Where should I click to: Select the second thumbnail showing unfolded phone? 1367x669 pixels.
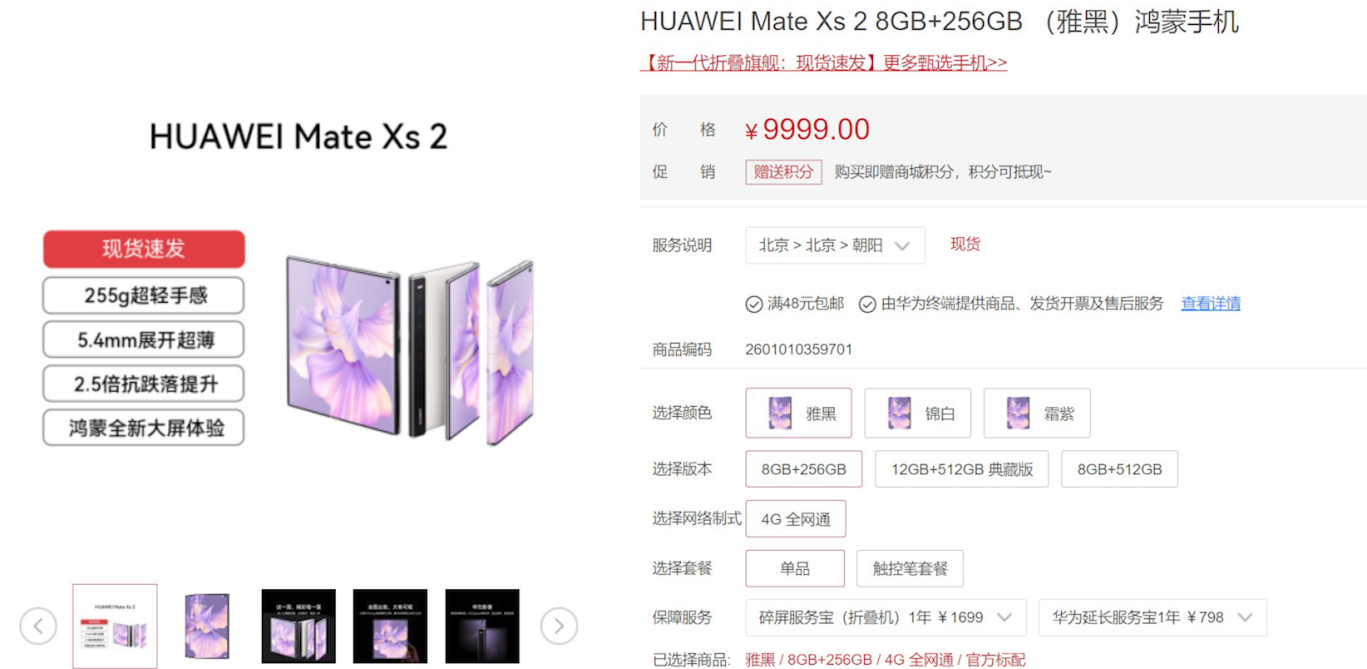point(207,626)
